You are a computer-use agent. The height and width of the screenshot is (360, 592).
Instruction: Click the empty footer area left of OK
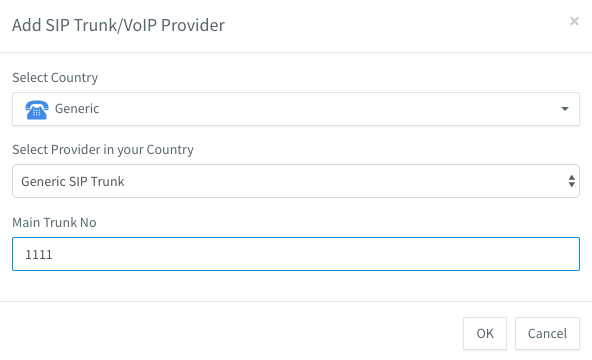[x=232, y=334]
